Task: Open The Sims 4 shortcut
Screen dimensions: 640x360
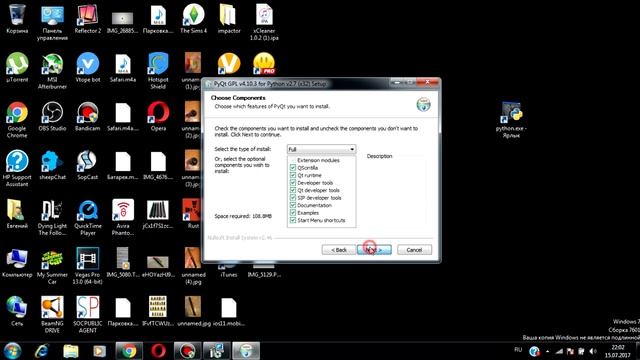Action: tap(193, 19)
